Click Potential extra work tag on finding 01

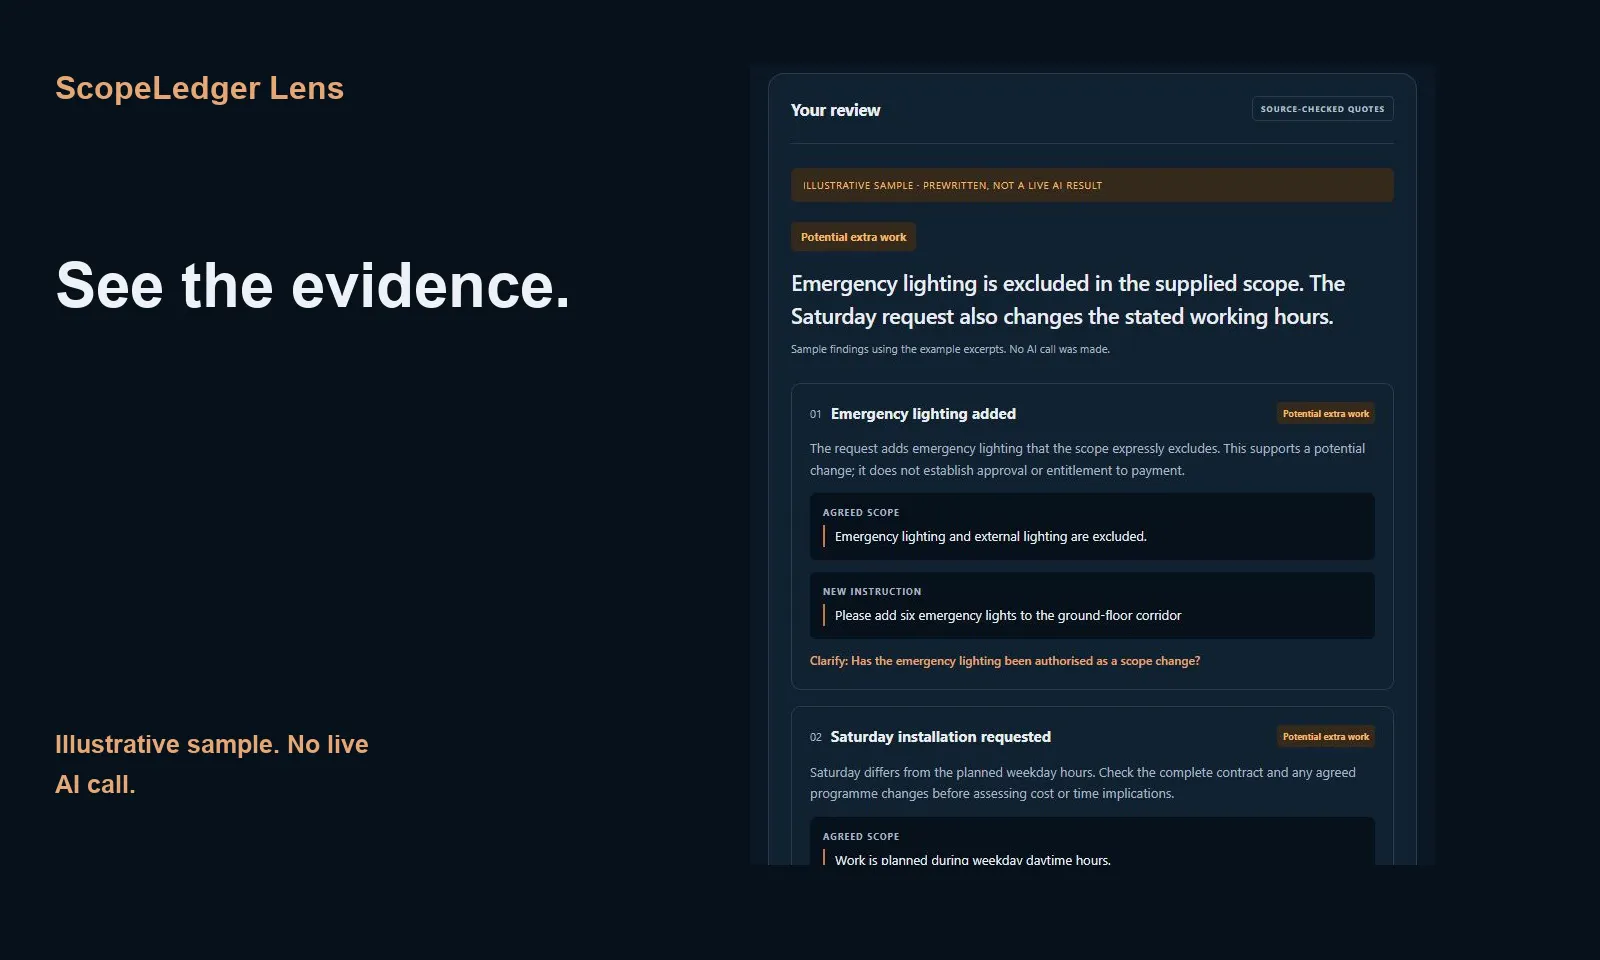tap(1325, 414)
